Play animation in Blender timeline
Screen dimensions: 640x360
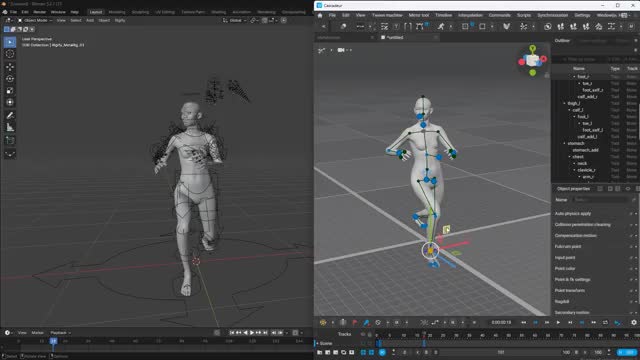[252, 333]
